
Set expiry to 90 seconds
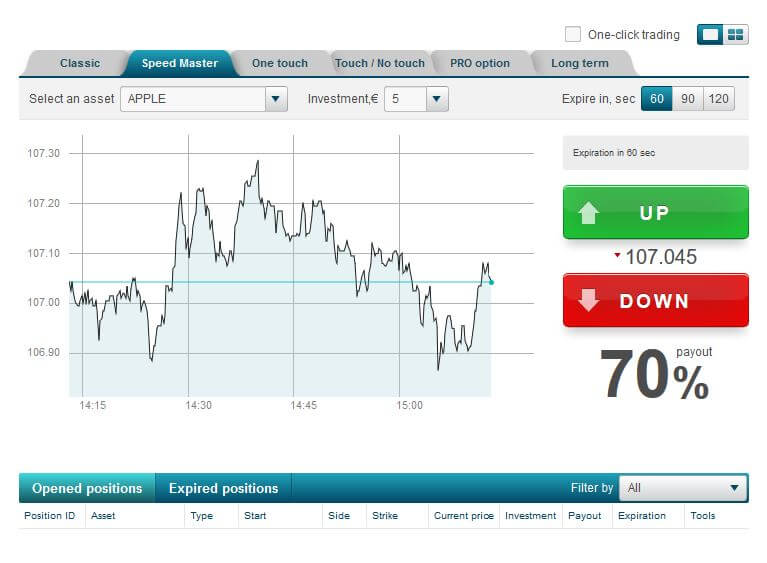(x=688, y=99)
